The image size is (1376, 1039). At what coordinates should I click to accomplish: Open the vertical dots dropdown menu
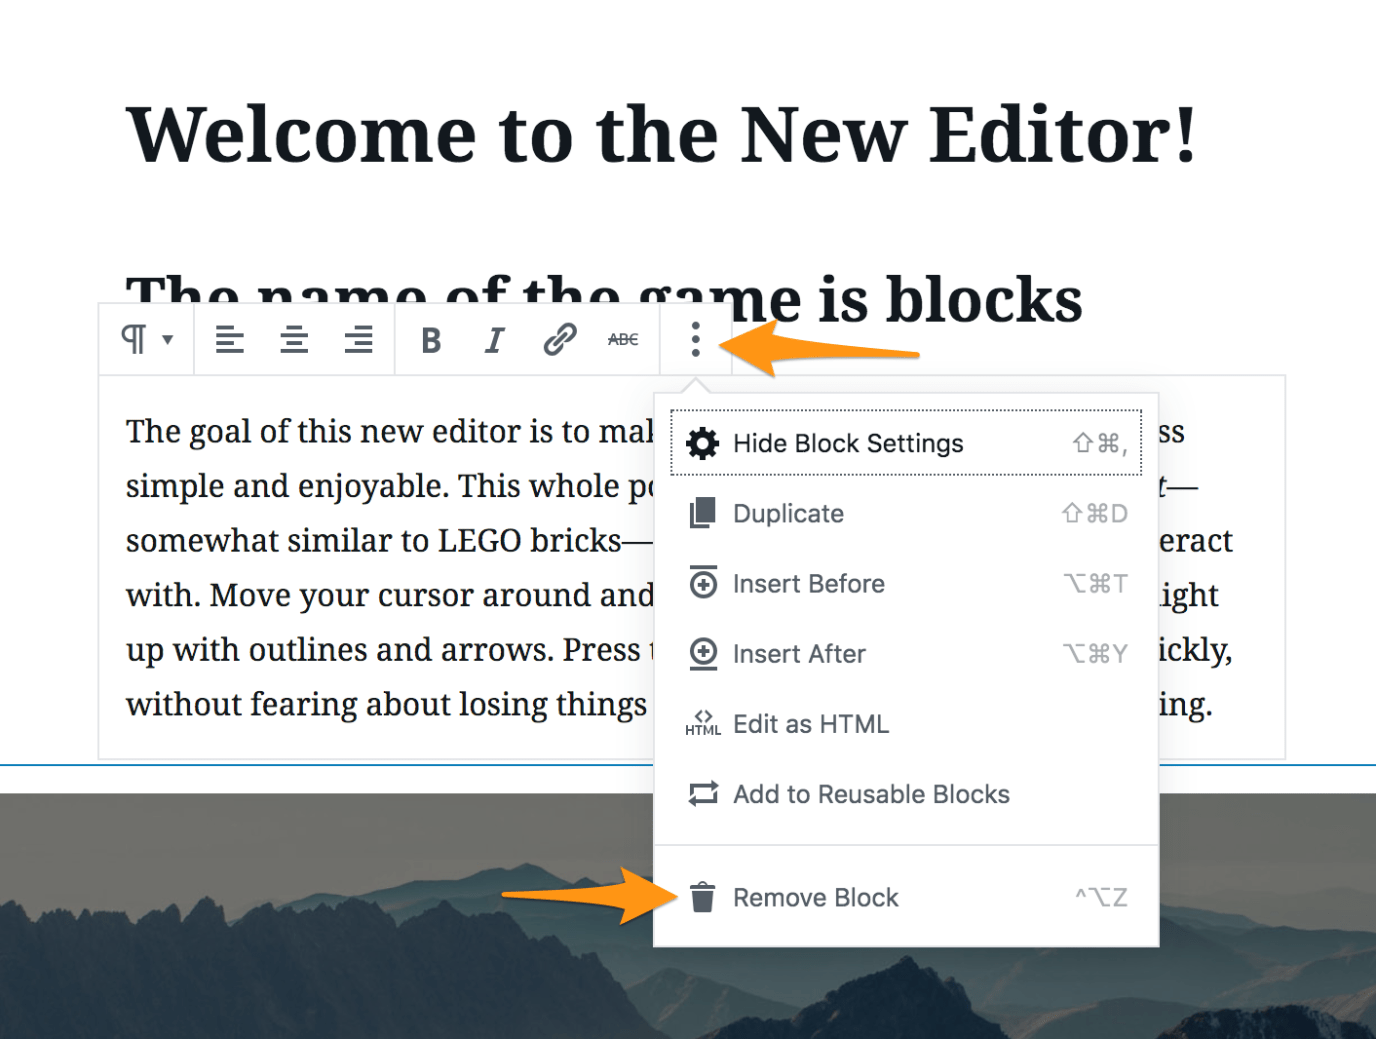pyautogui.click(x=694, y=339)
